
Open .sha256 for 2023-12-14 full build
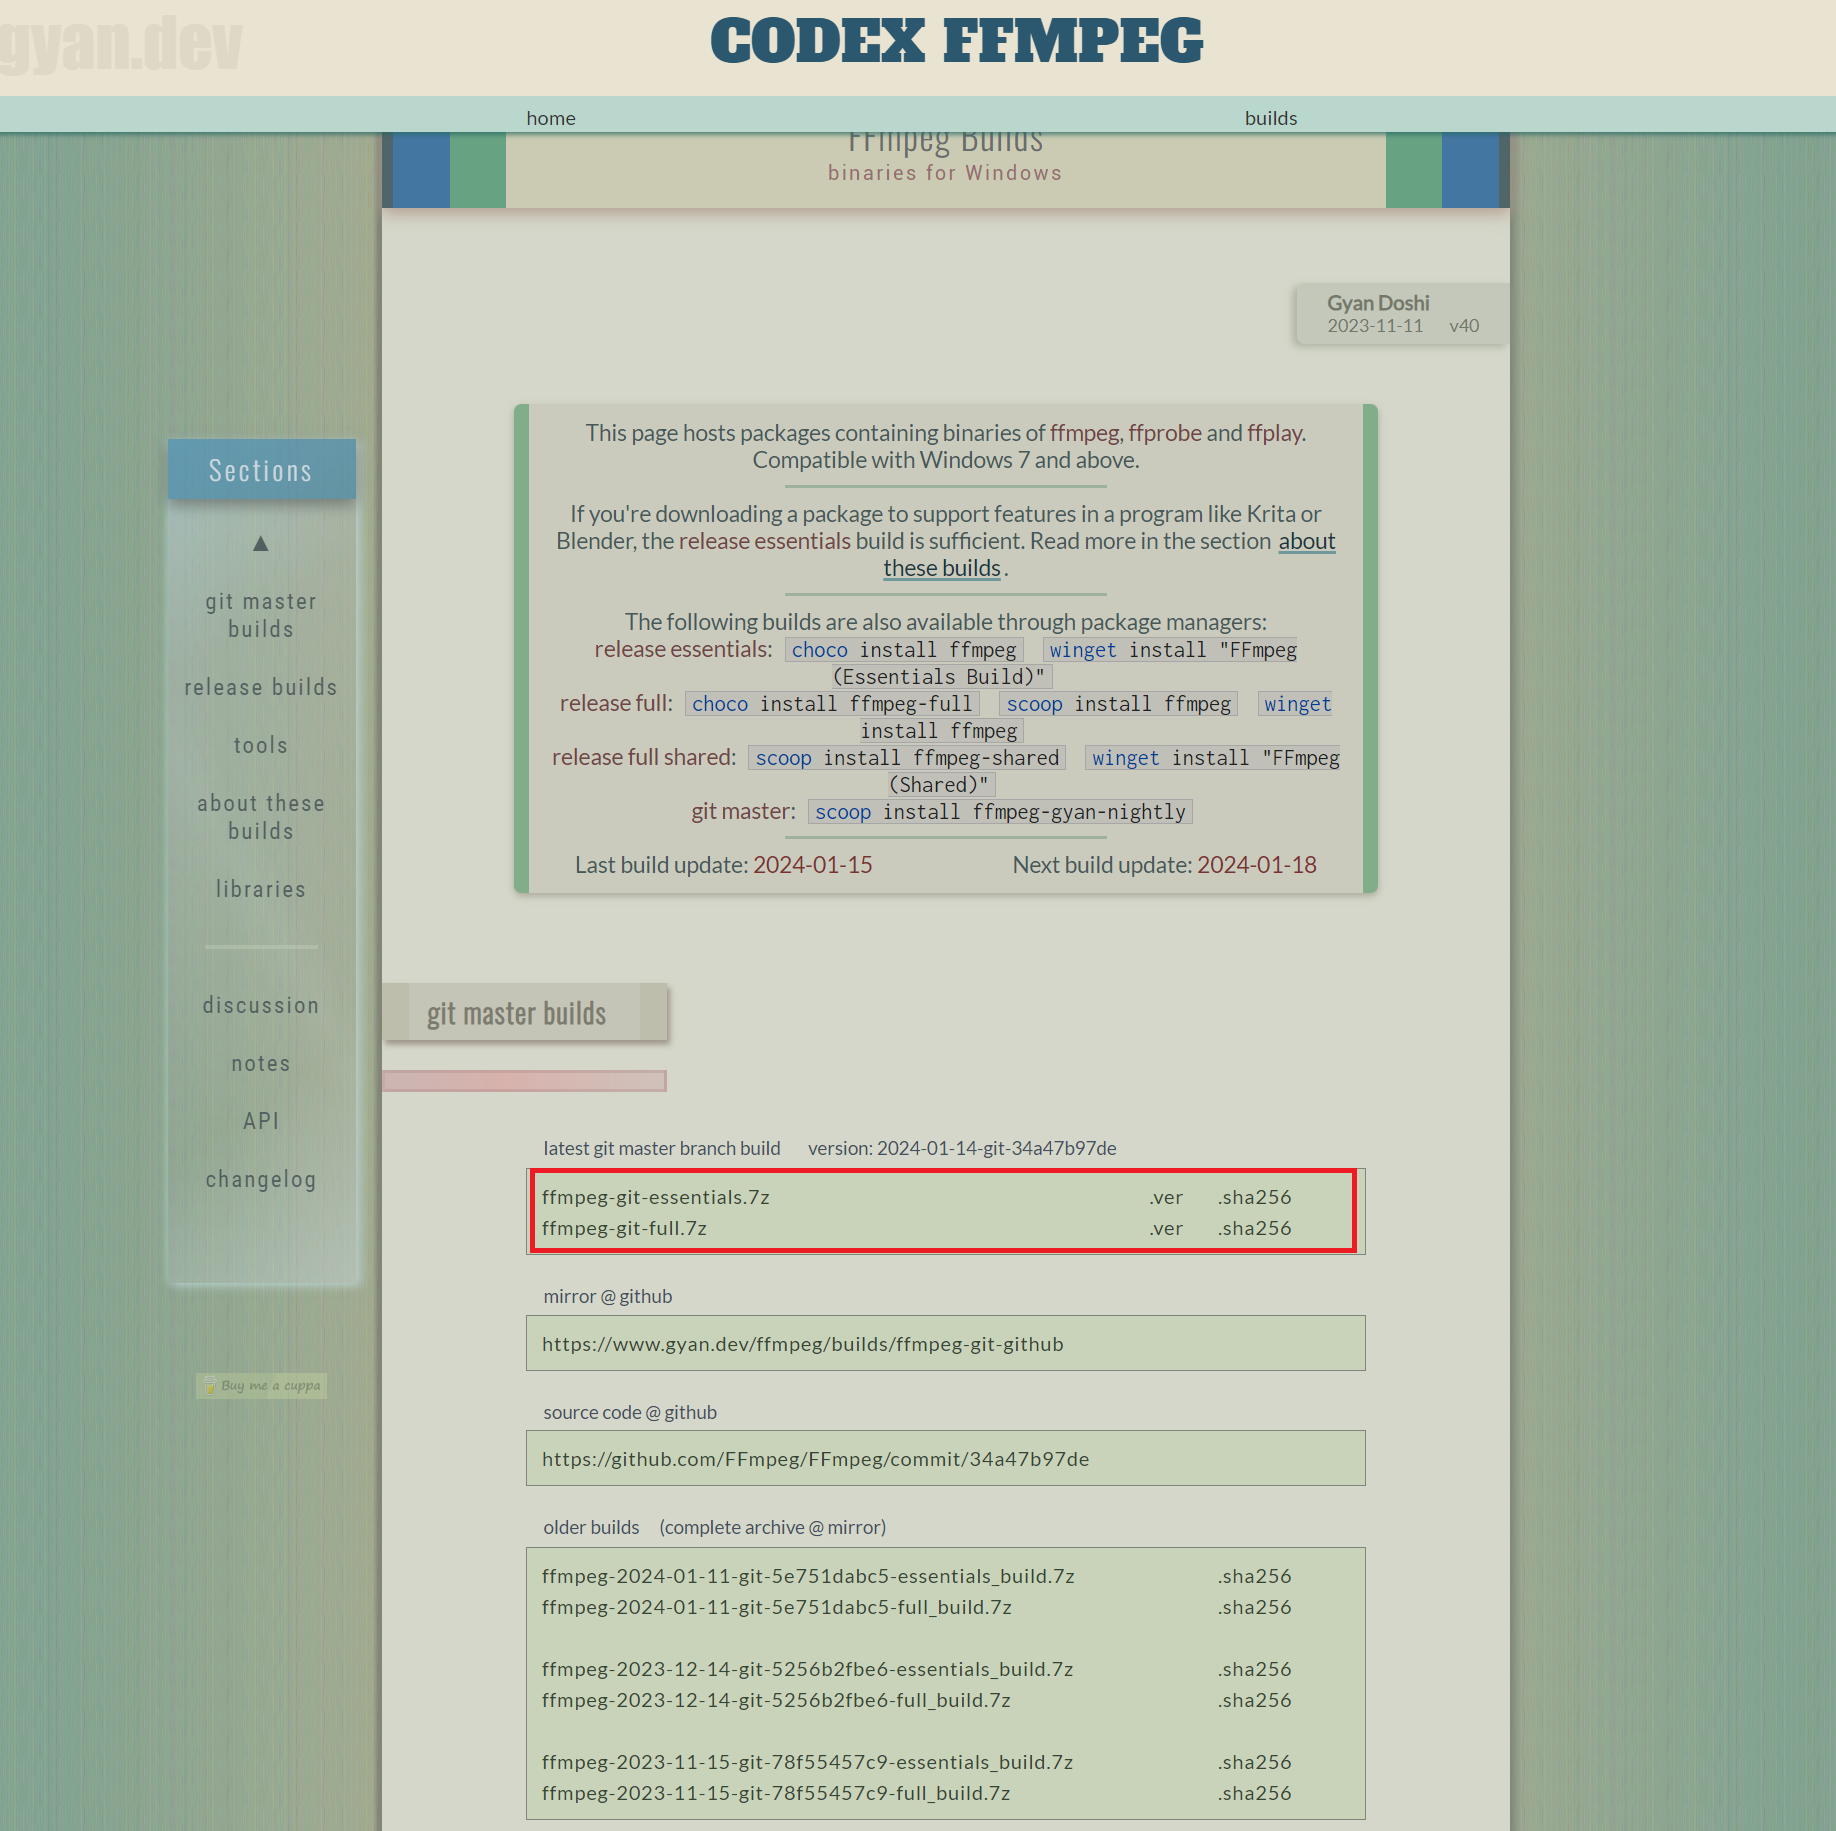point(1255,1700)
